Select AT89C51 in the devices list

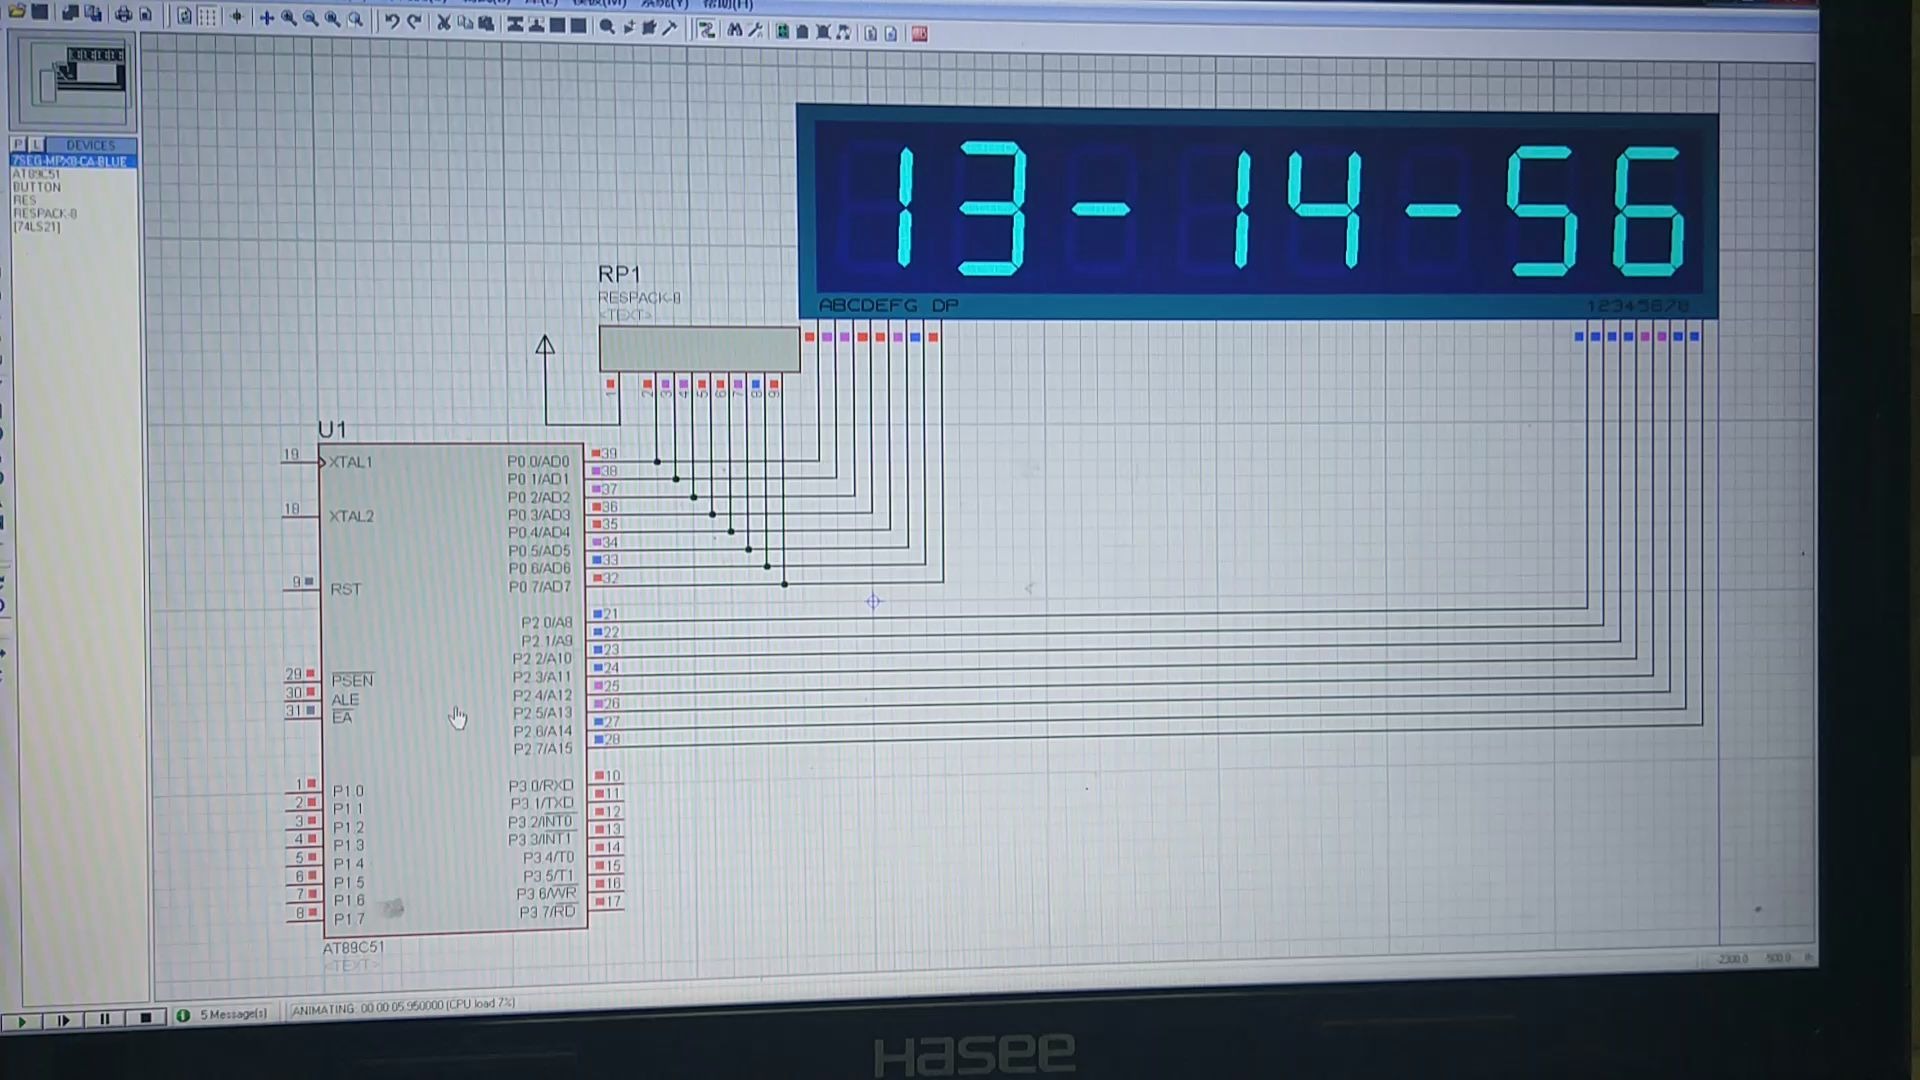click(x=37, y=174)
